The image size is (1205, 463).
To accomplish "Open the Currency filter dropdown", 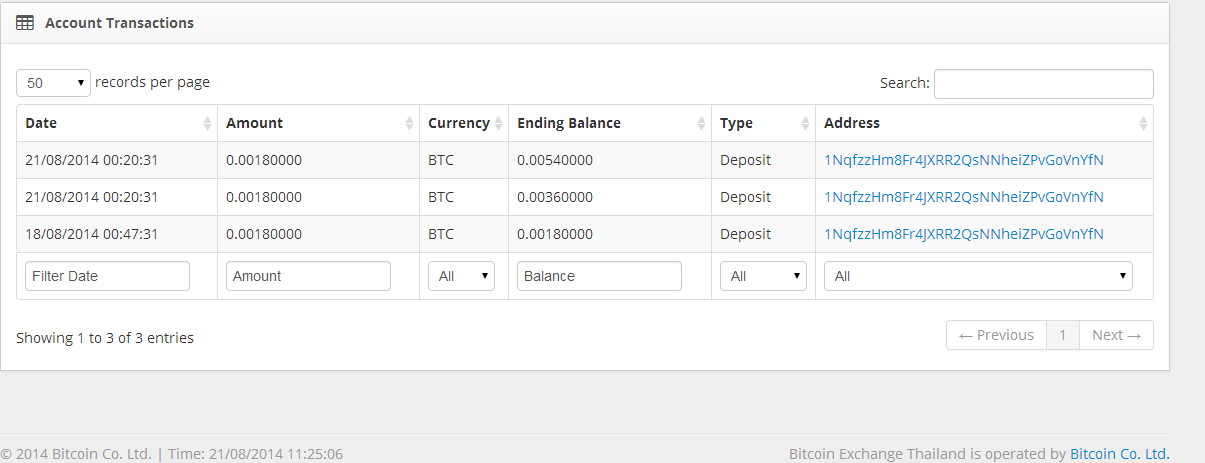I will click(x=461, y=276).
